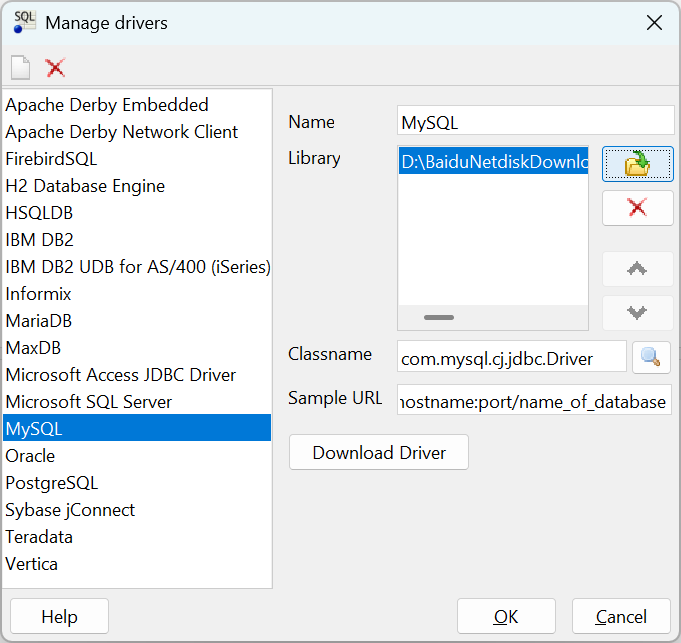Search for driver classname with magnifier icon
Image resolution: width=681 pixels, height=643 pixels.
pos(651,357)
